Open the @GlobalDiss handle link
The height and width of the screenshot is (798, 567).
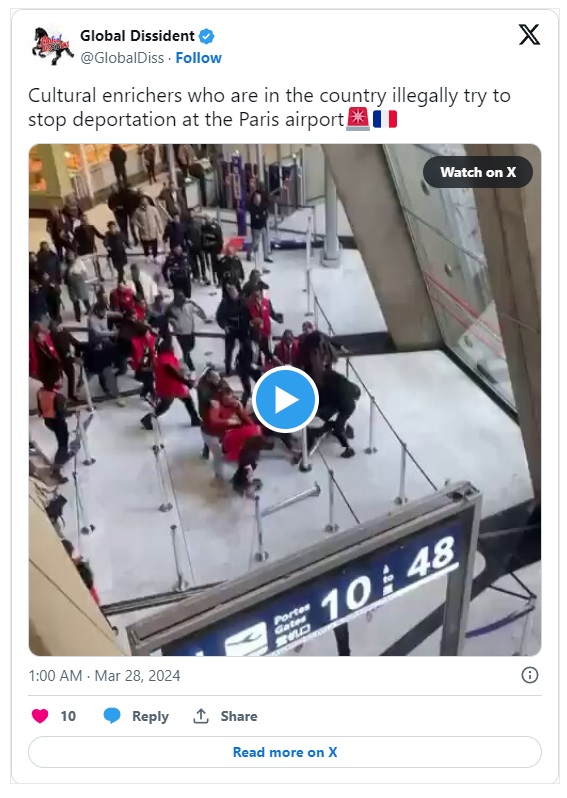coord(122,58)
